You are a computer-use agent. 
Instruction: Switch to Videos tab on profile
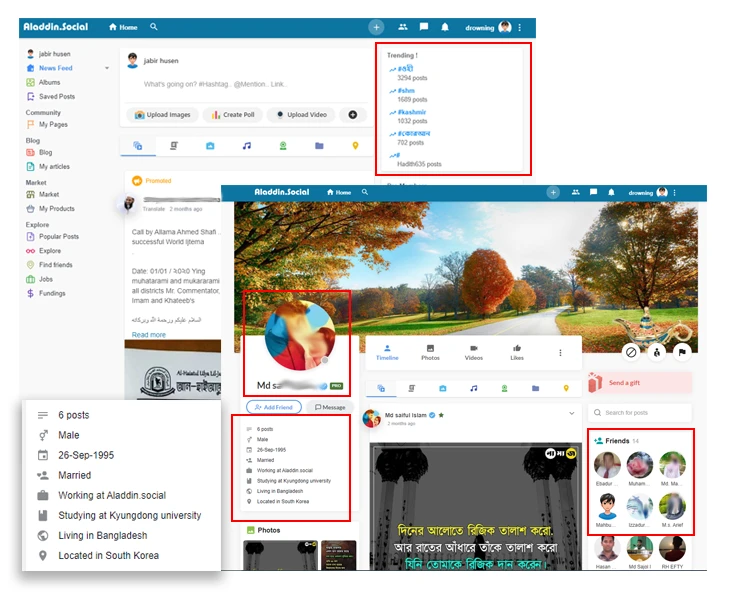coord(473,353)
